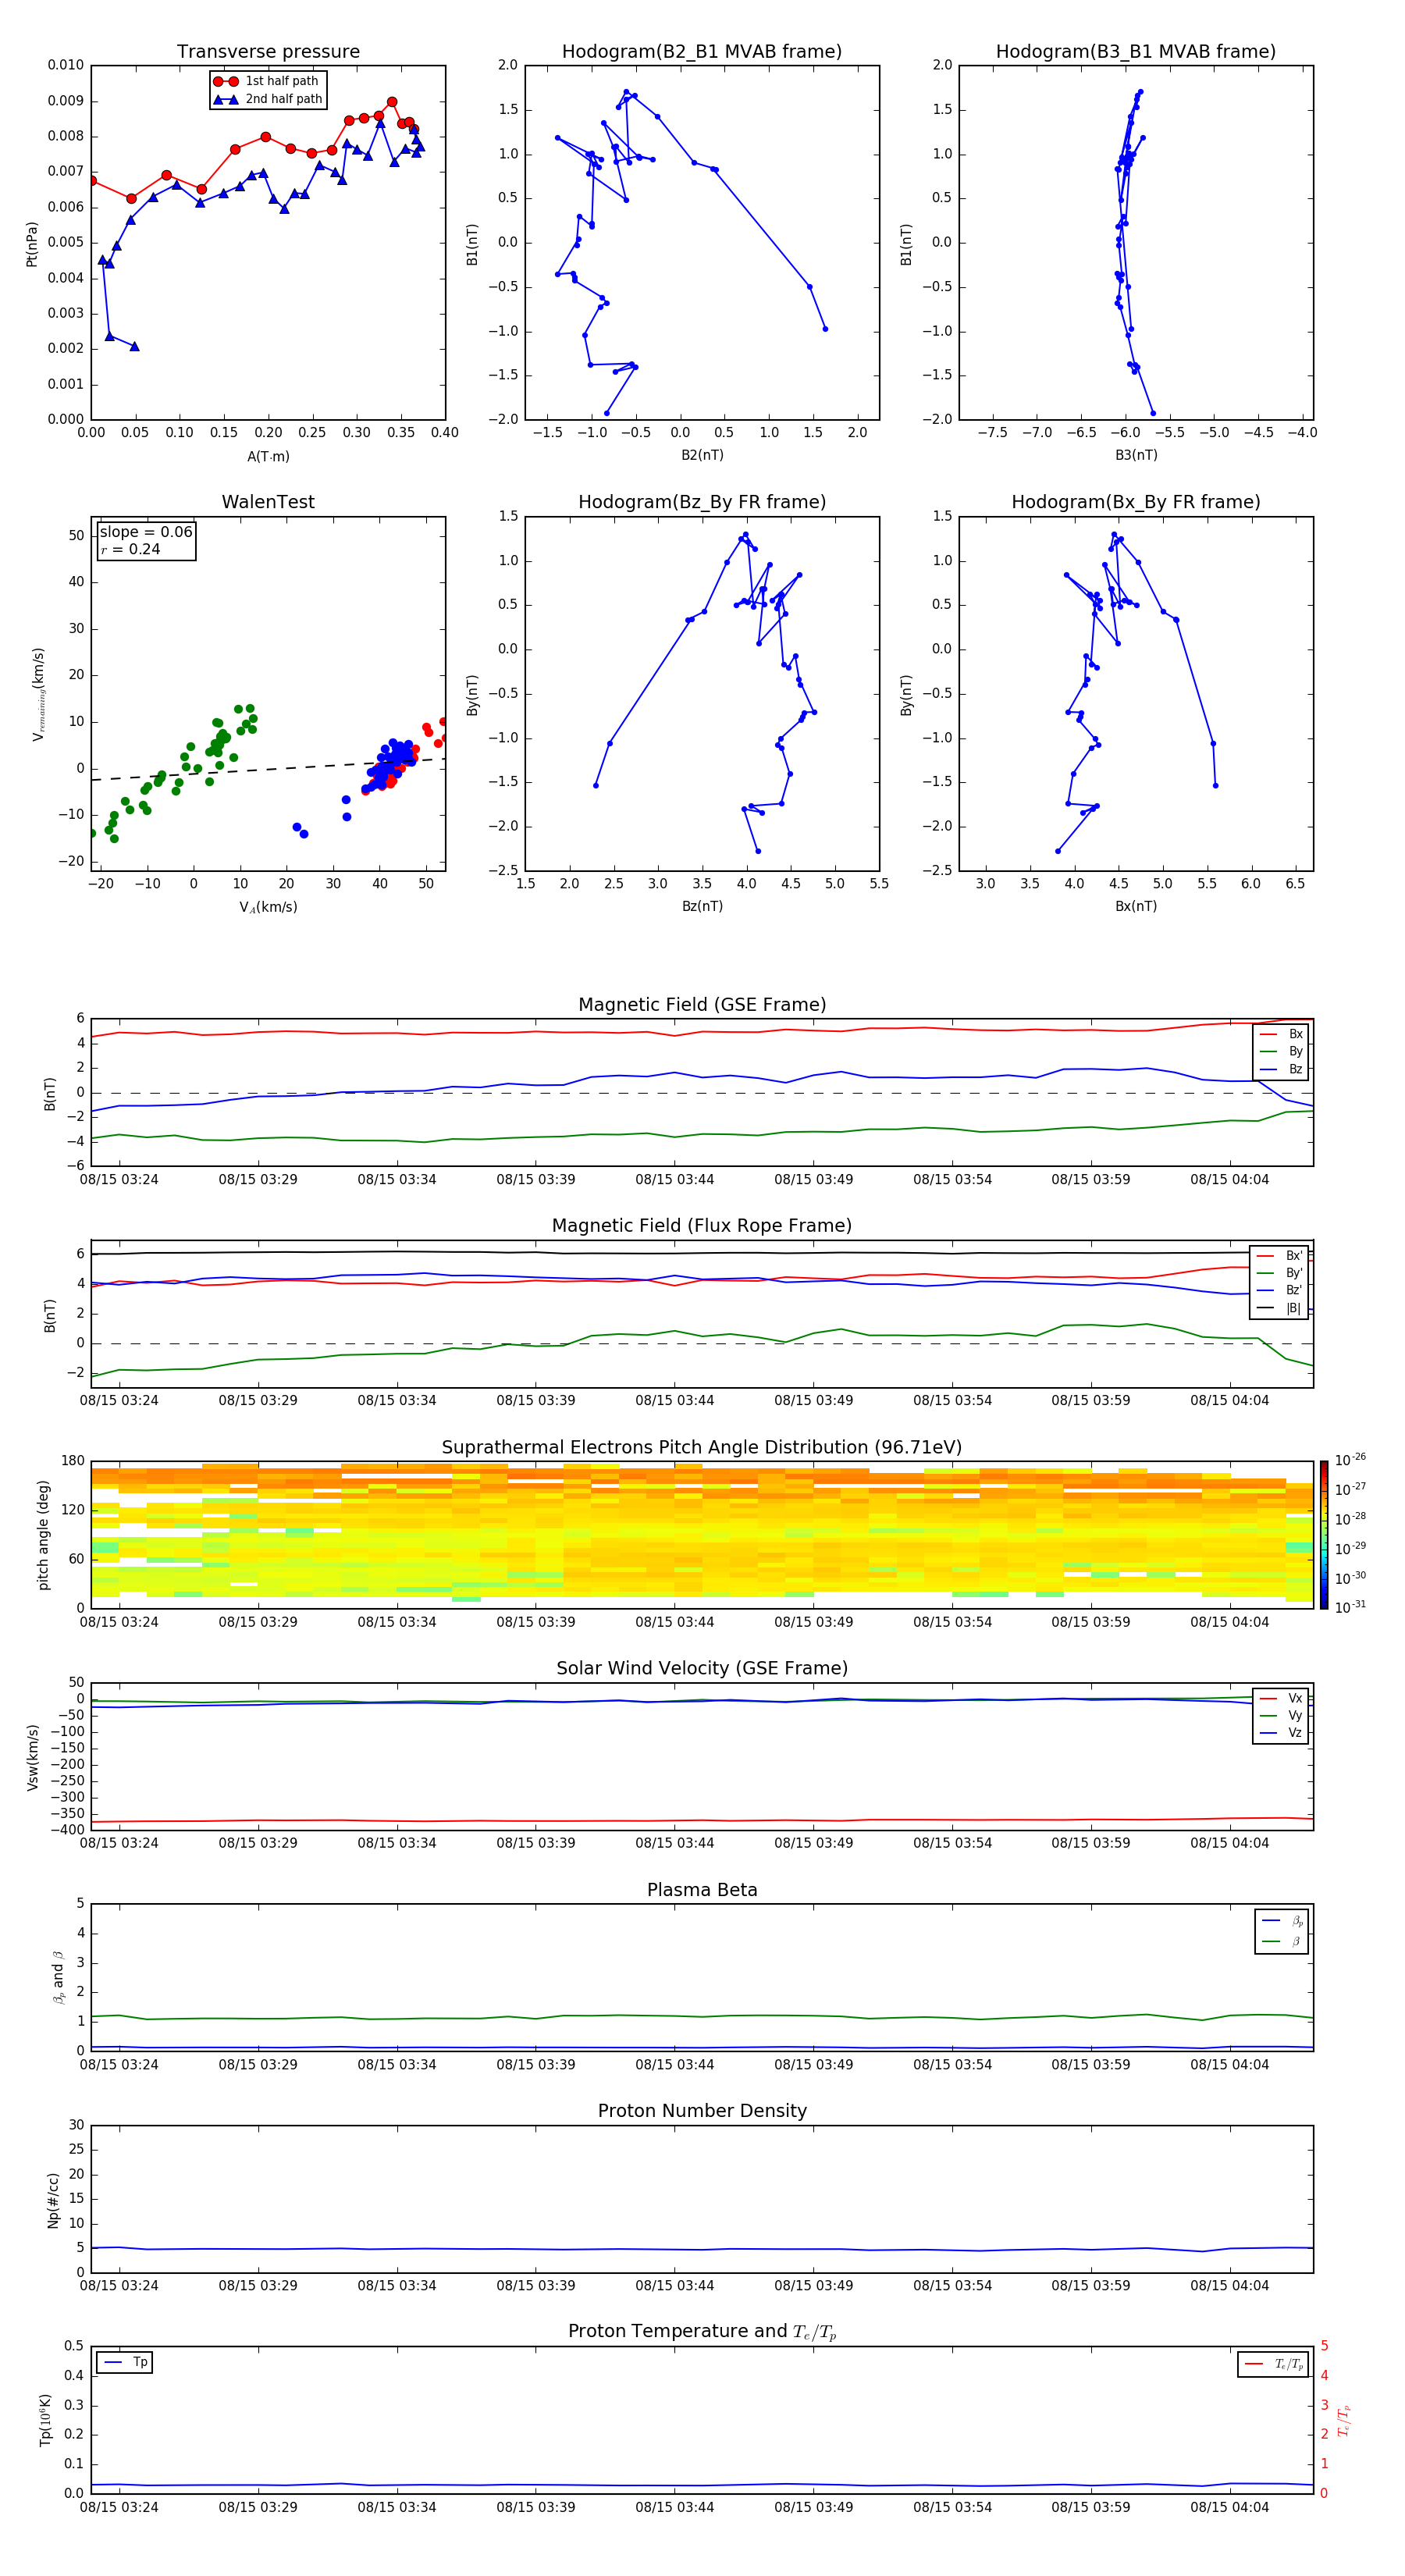1405x2576 pixels.
Task: Click 'Bz' in the GSE magnetic field legend
Action: click(x=1295, y=1069)
